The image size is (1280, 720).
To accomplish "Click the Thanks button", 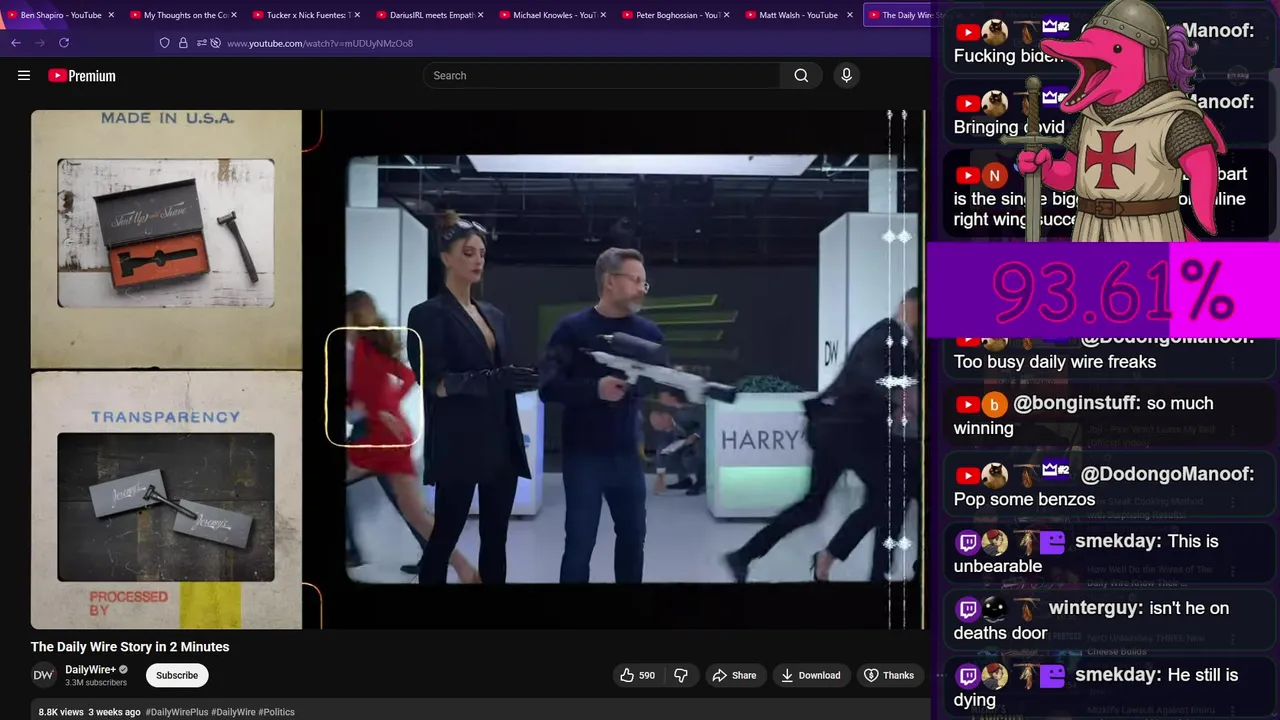I will 889,675.
